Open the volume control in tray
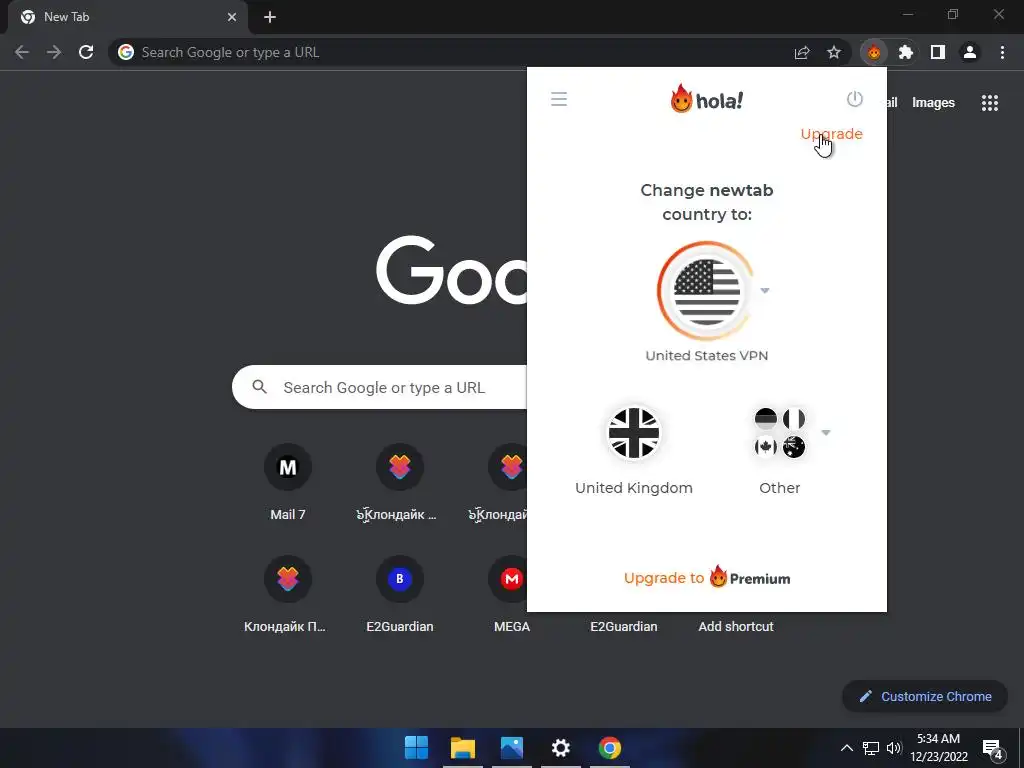Screen dimensions: 1024x768 pyautogui.click(x=894, y=748)
